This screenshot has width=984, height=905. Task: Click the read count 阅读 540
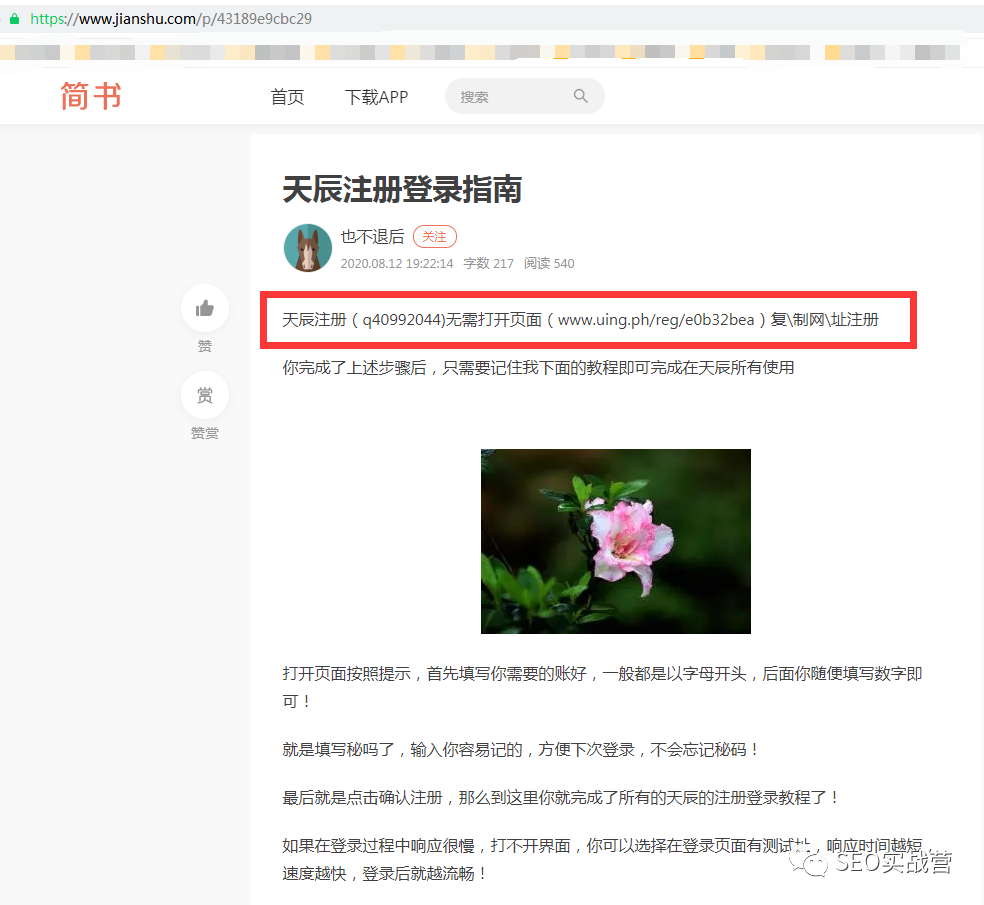tap(549, 264)
